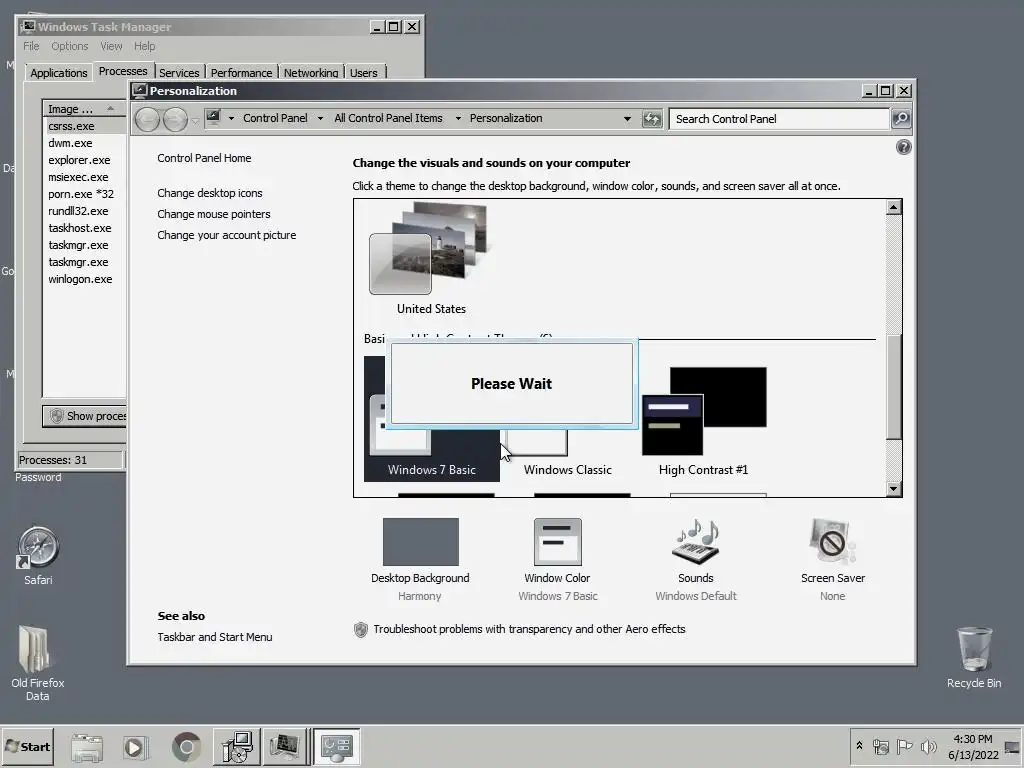The height and width of the screenshot is (768, 1024).
Task: Open the installer taskbar icon with disc
Action: pyautogui.click(x=236, y=746)
